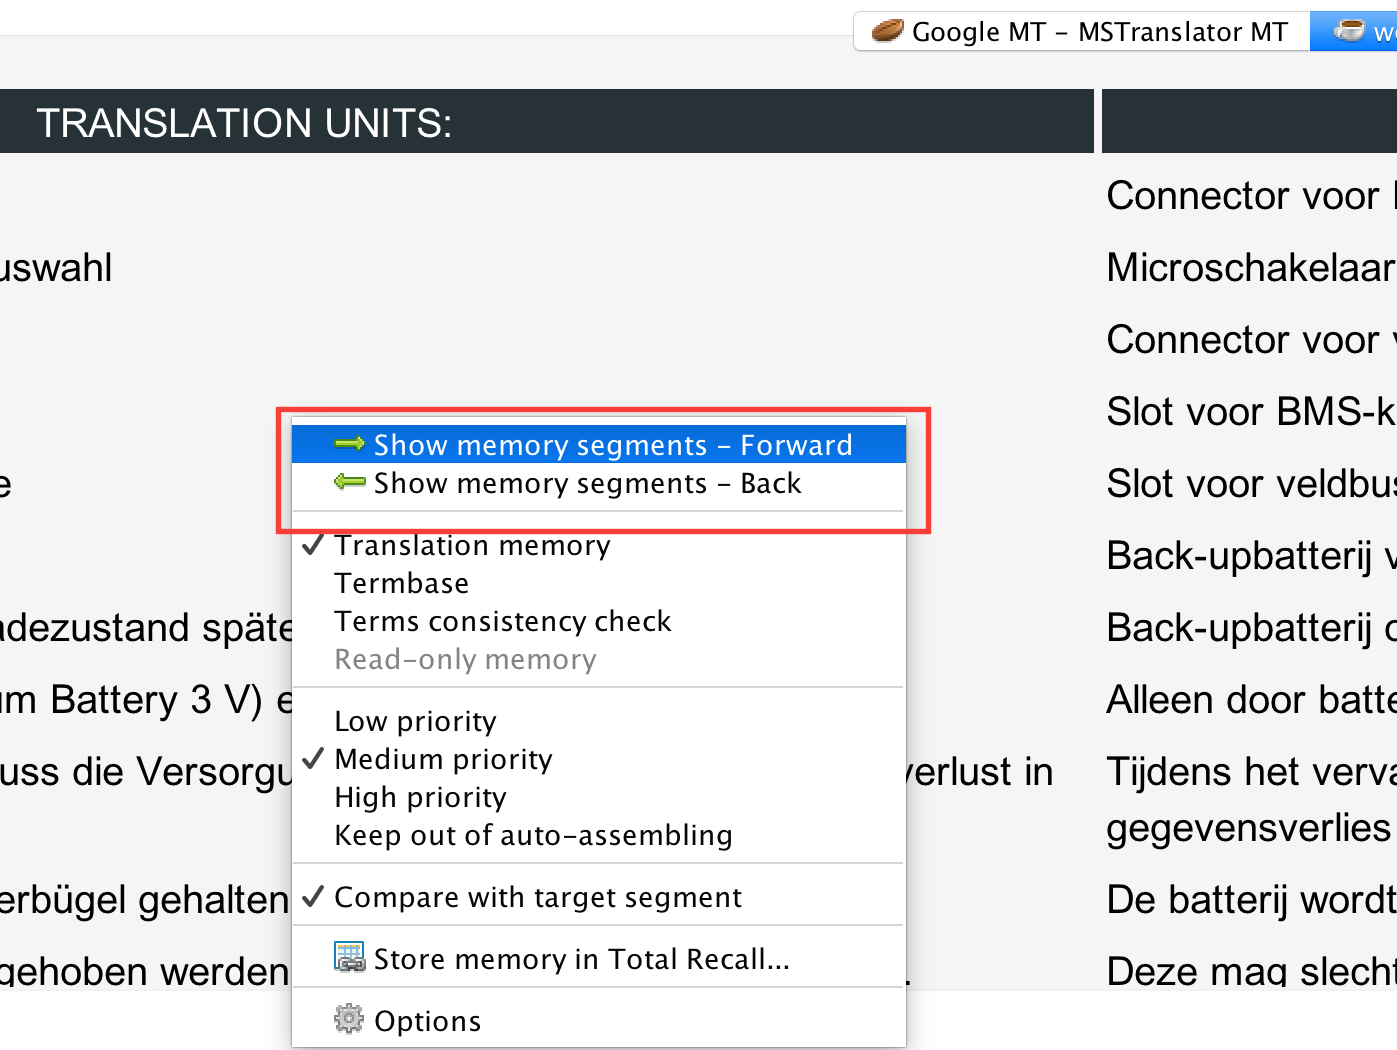
Task: Select the Slot voor BMS target segment
Action: pyautogui.click(x=1250, y=412)
